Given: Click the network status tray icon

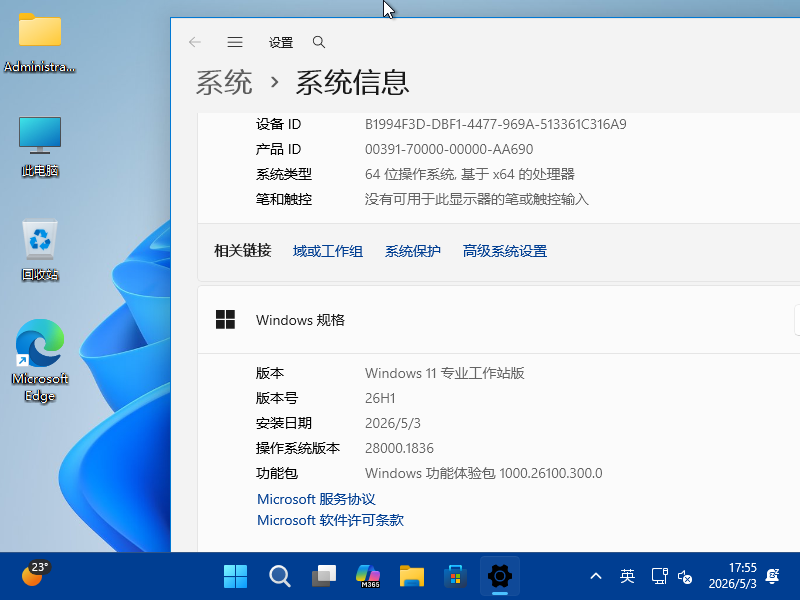Looking at the screenshot, I should tap(660, 577).
